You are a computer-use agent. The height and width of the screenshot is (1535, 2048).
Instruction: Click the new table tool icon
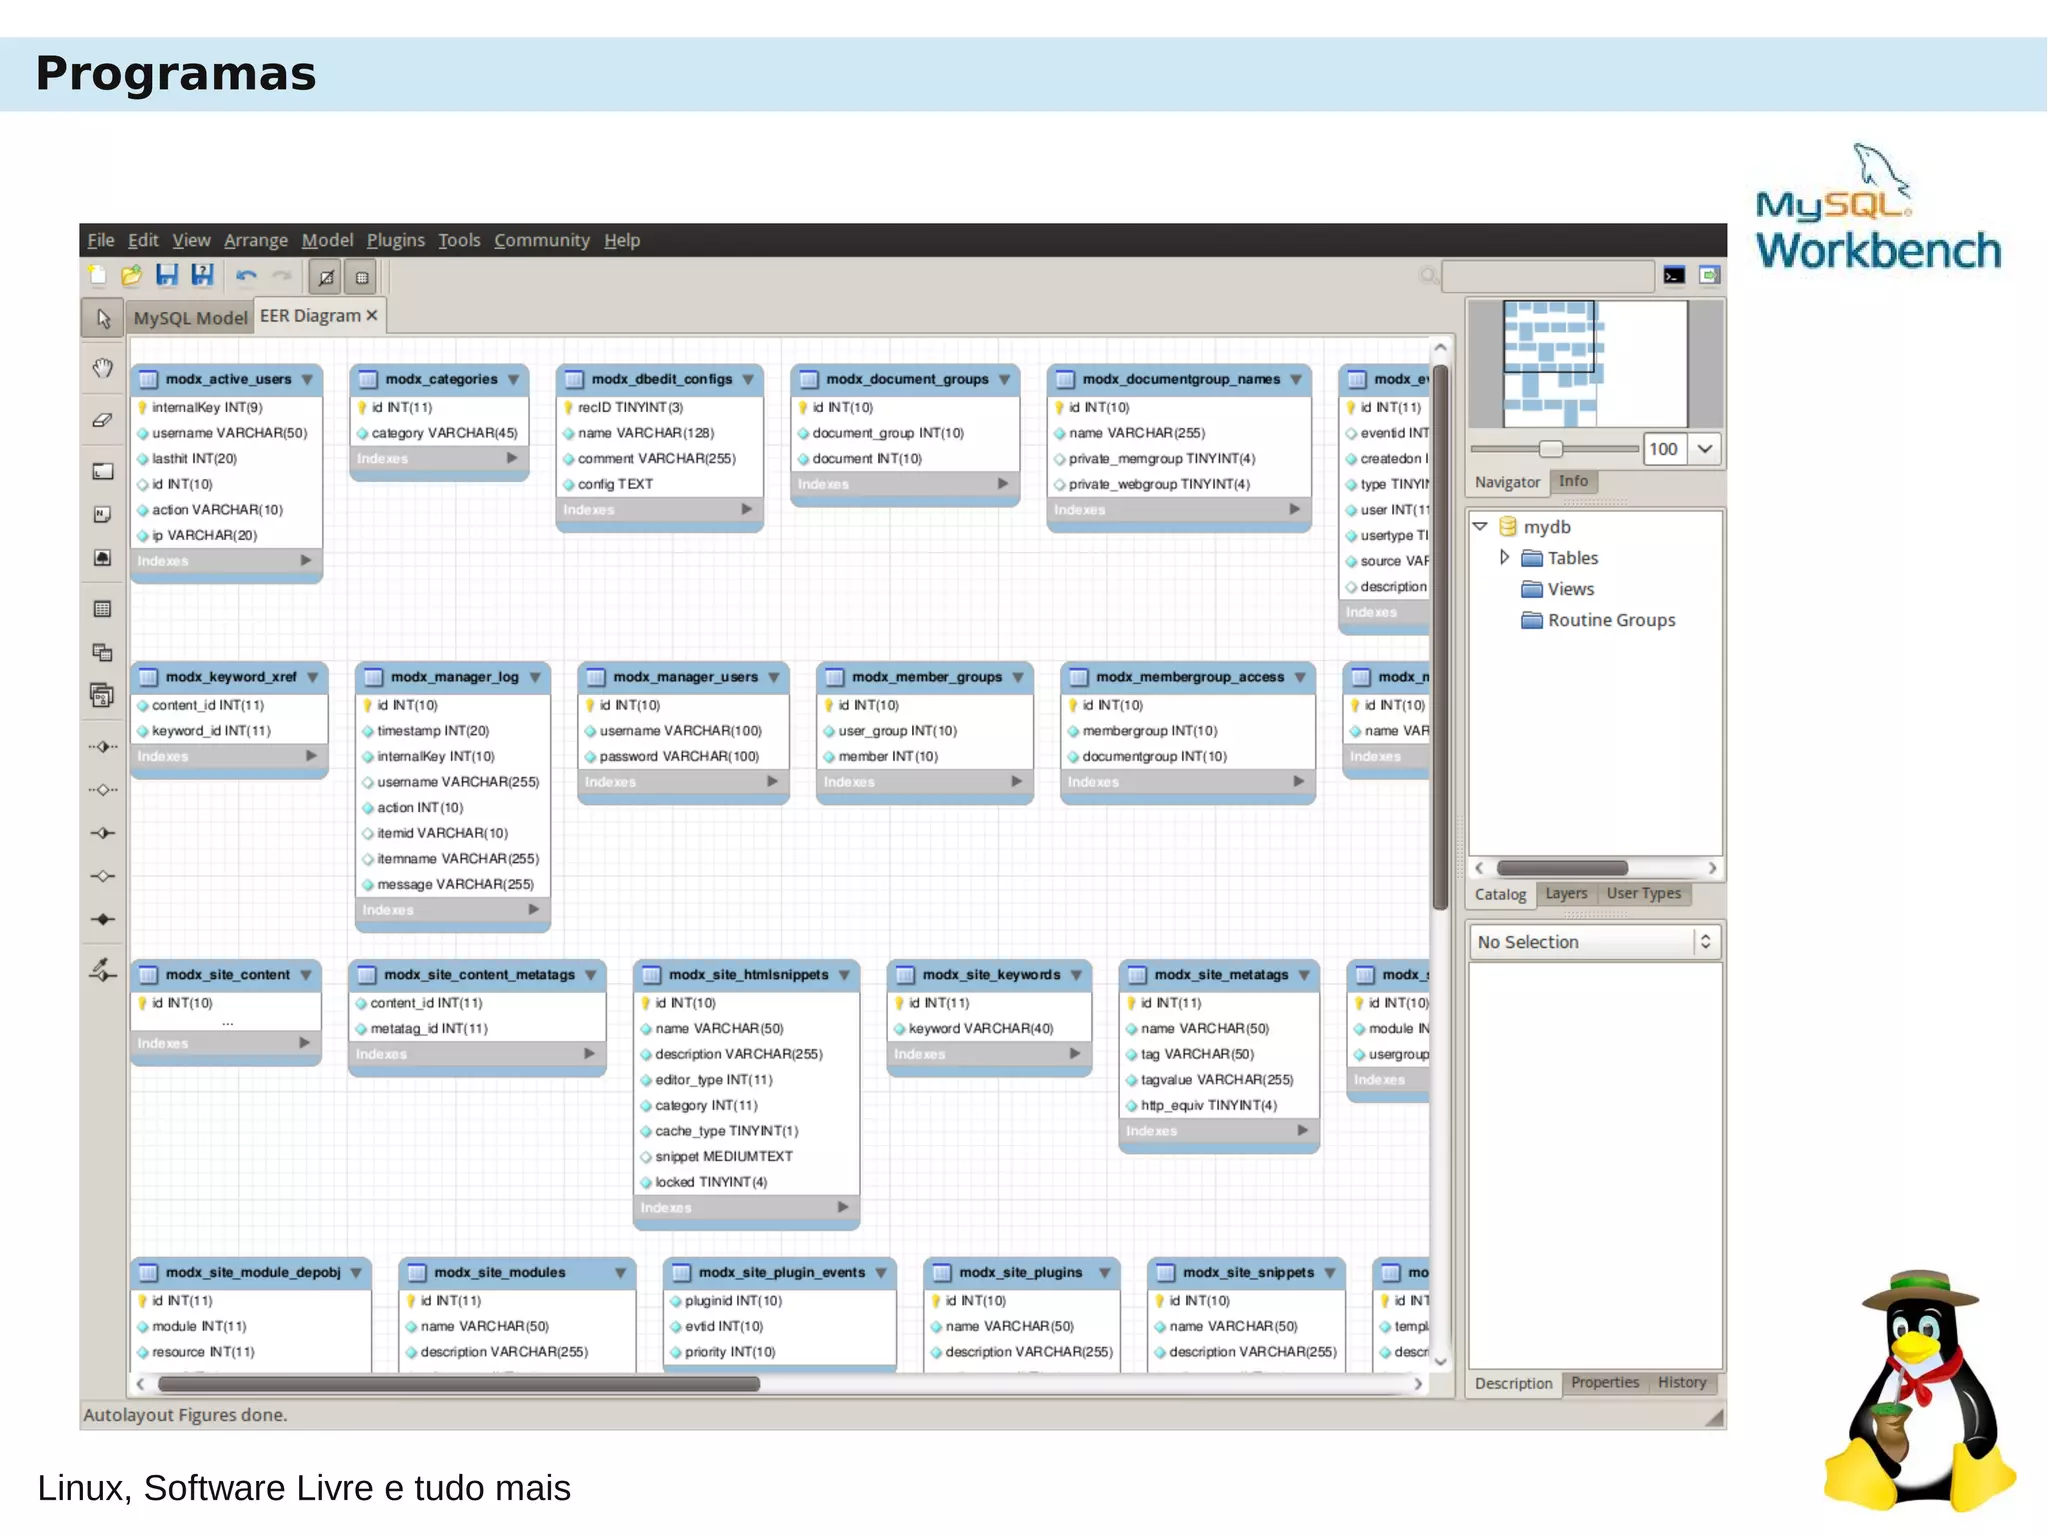(102, 608)
